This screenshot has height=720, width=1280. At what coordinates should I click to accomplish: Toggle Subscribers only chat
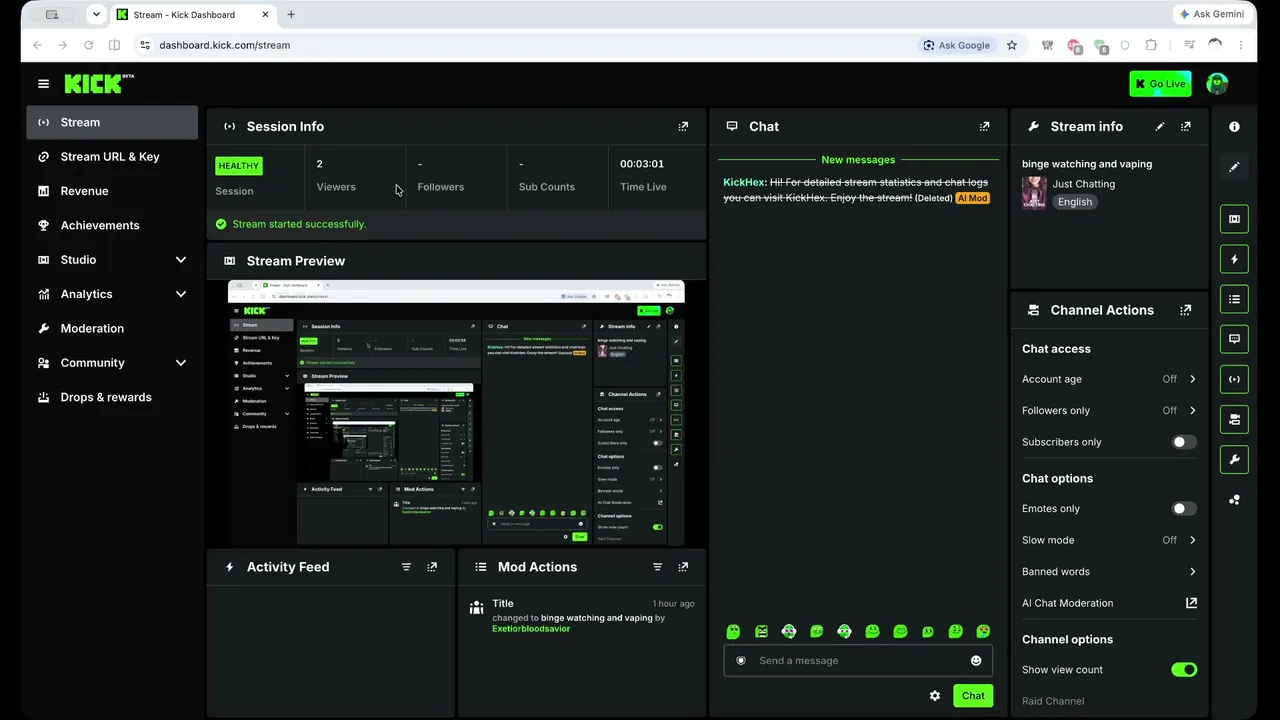click(1184, 442)
